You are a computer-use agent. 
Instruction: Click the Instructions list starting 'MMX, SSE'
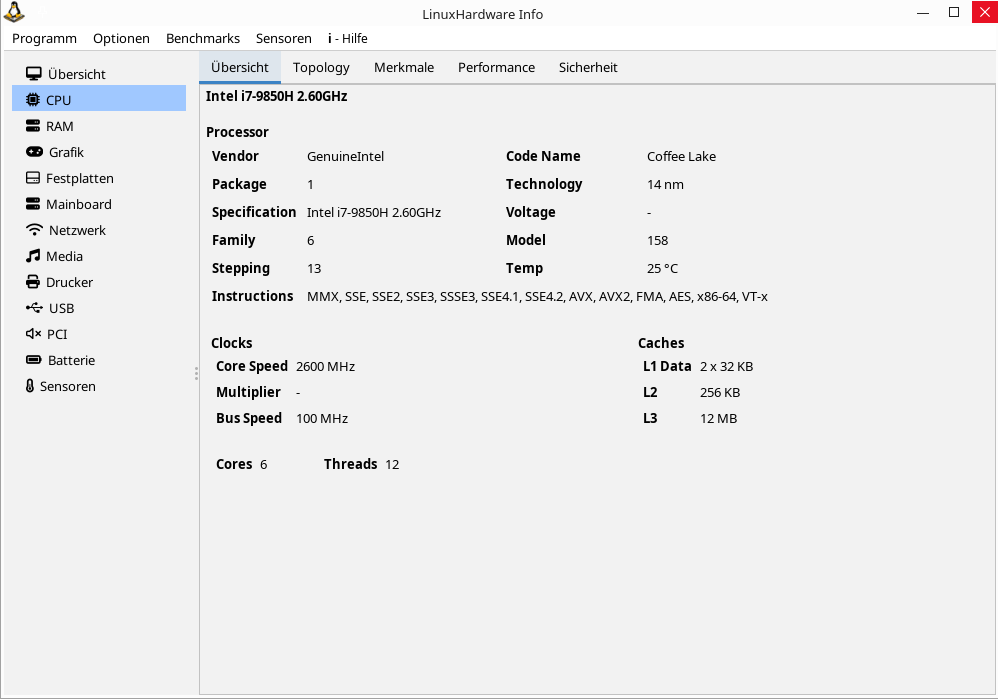[537, 297]
